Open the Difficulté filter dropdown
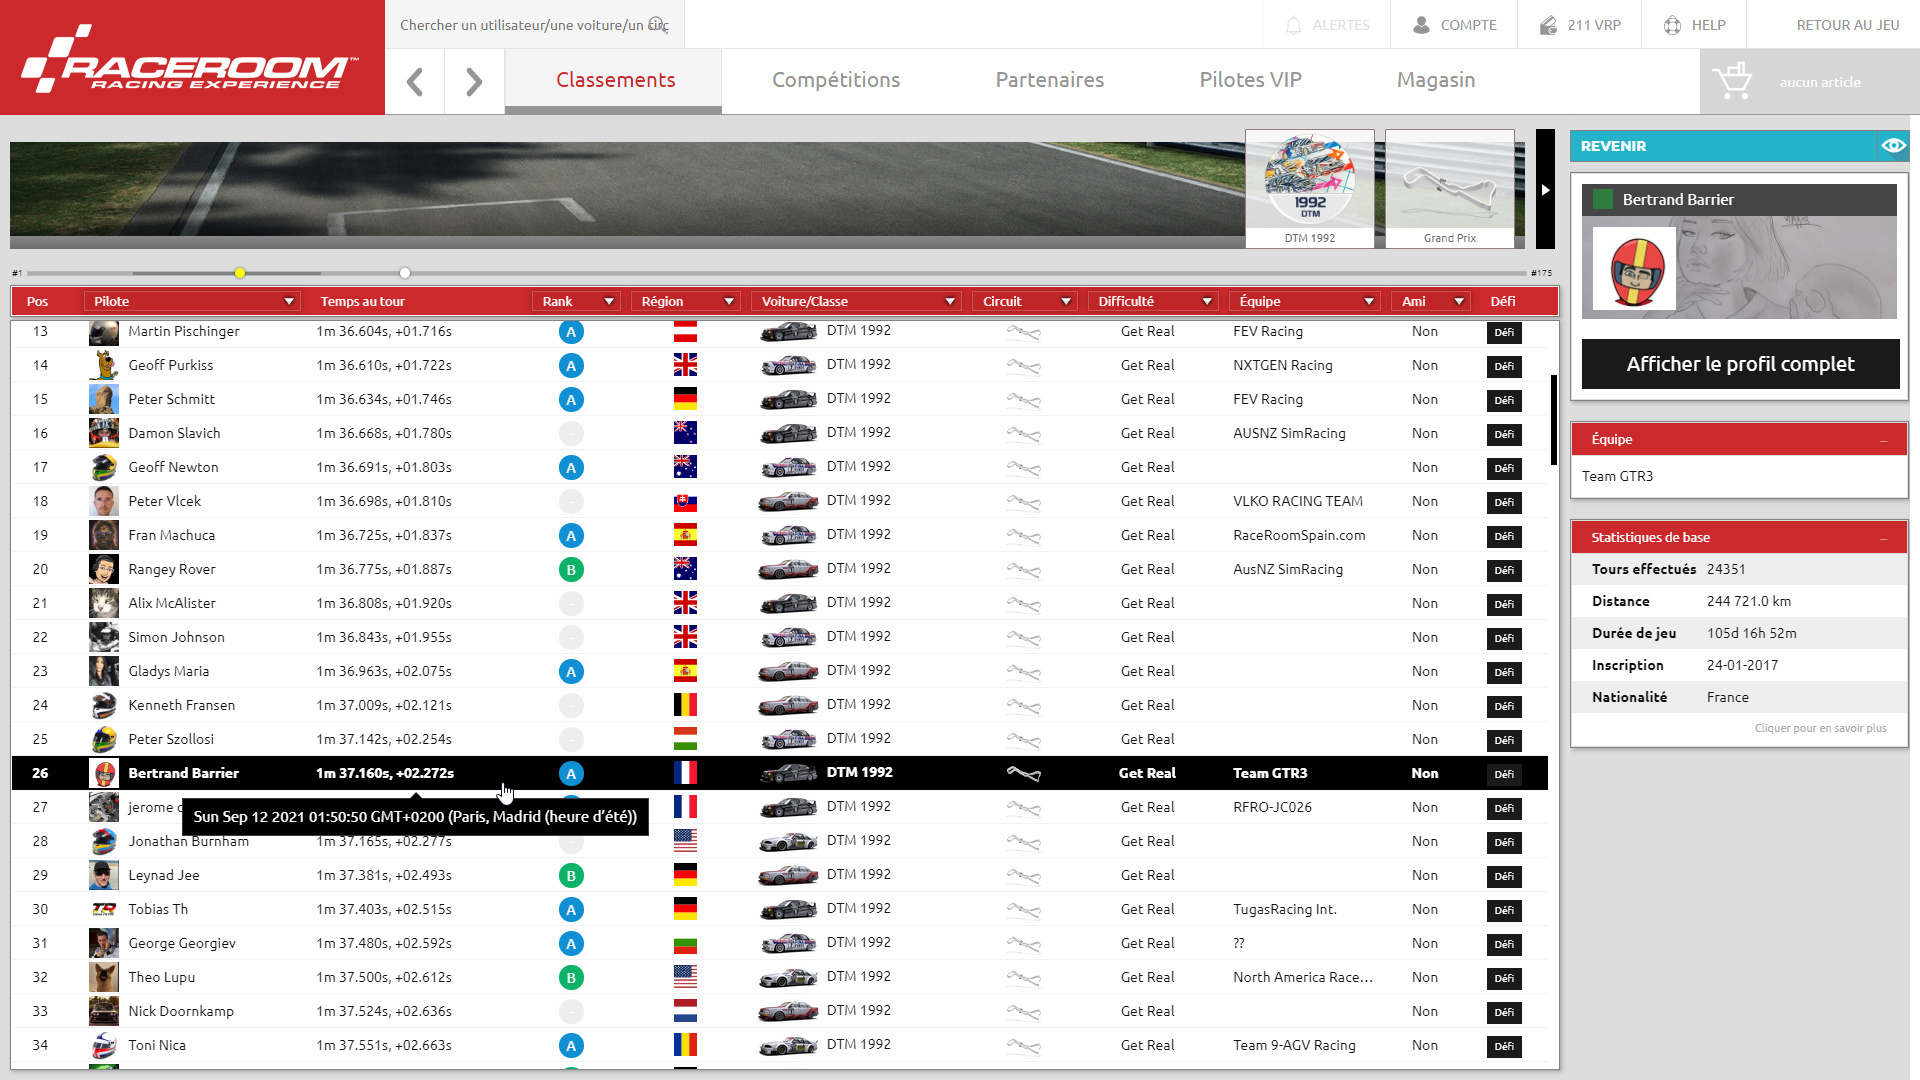Screen dimensions: 1920x1080 coord(1206,301)
